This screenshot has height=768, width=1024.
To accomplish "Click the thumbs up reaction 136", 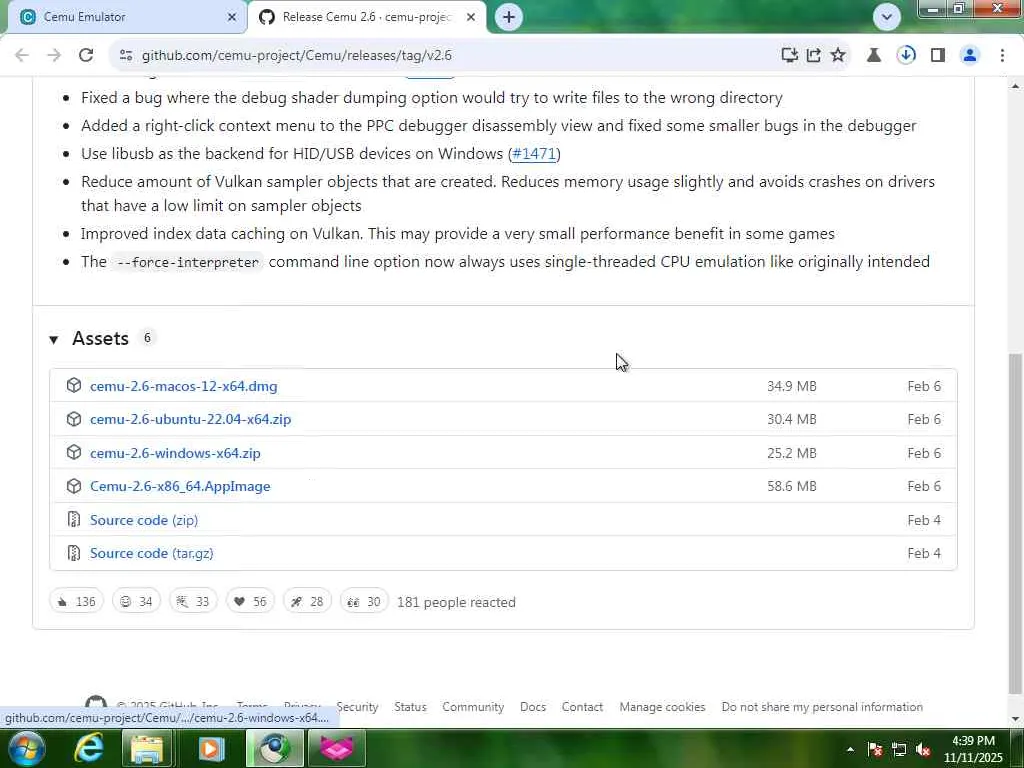I will [x=76, y=601].
